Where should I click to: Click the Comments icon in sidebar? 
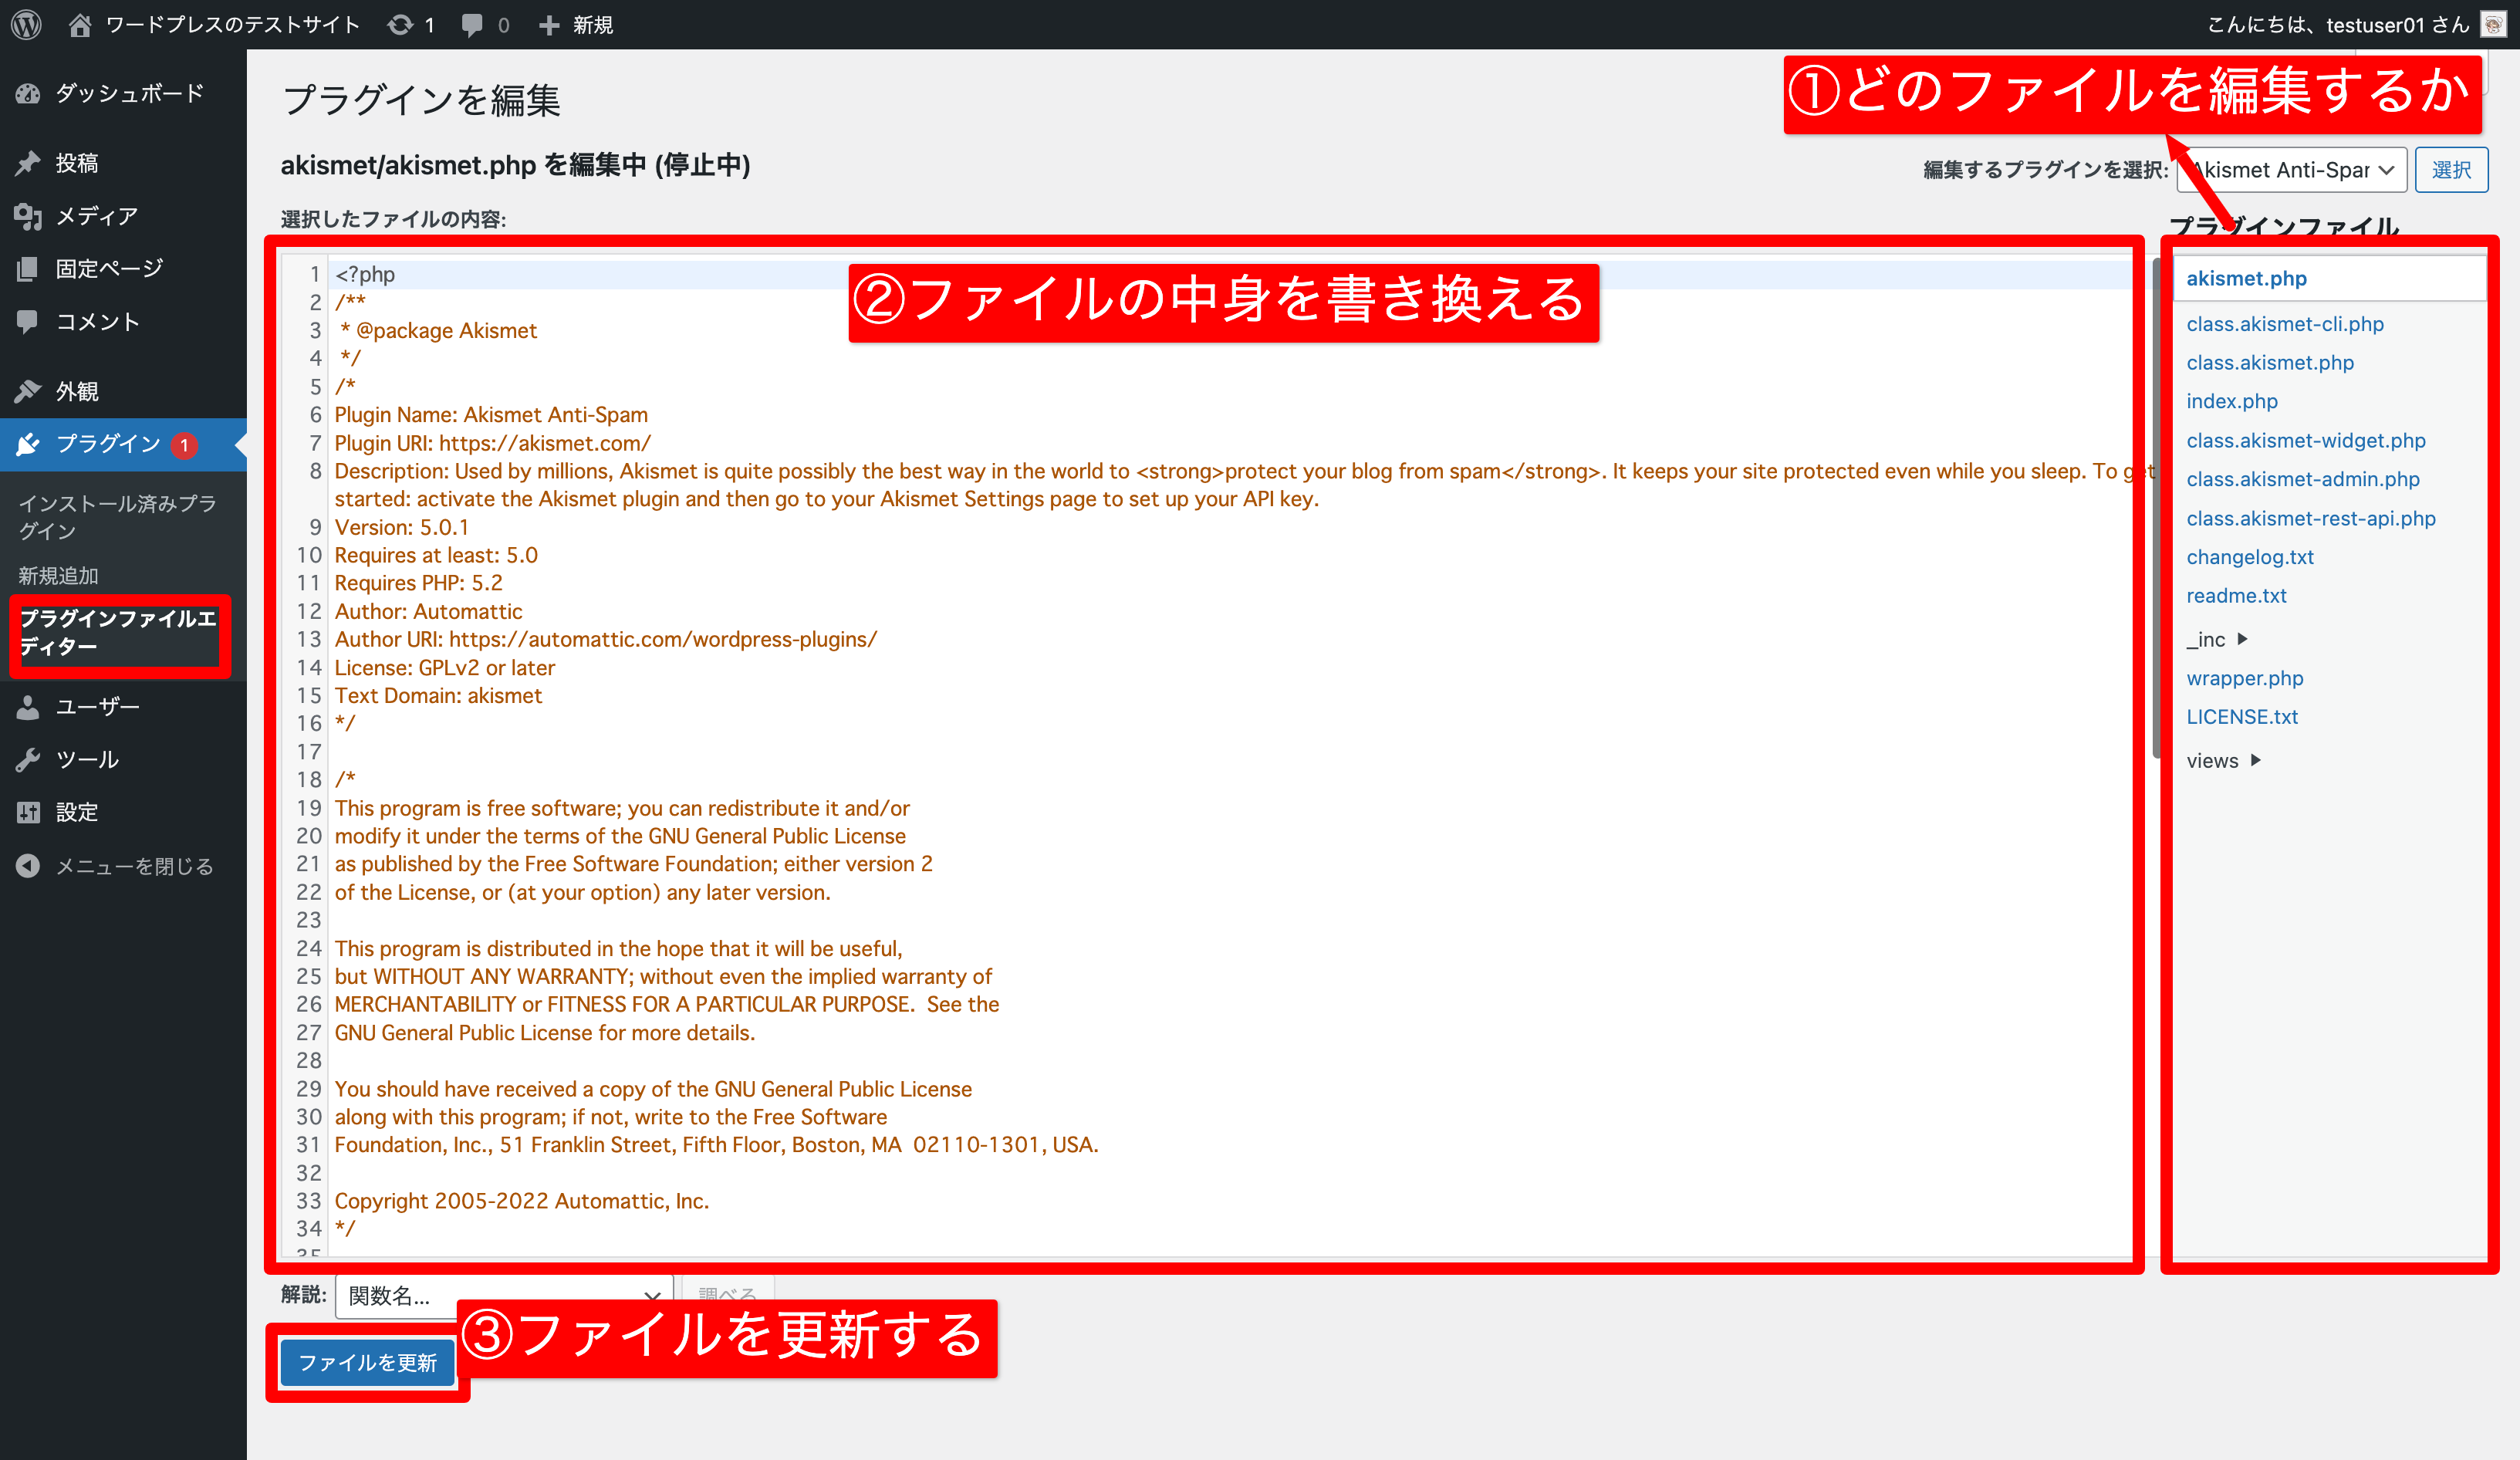(x=28, y=321)
